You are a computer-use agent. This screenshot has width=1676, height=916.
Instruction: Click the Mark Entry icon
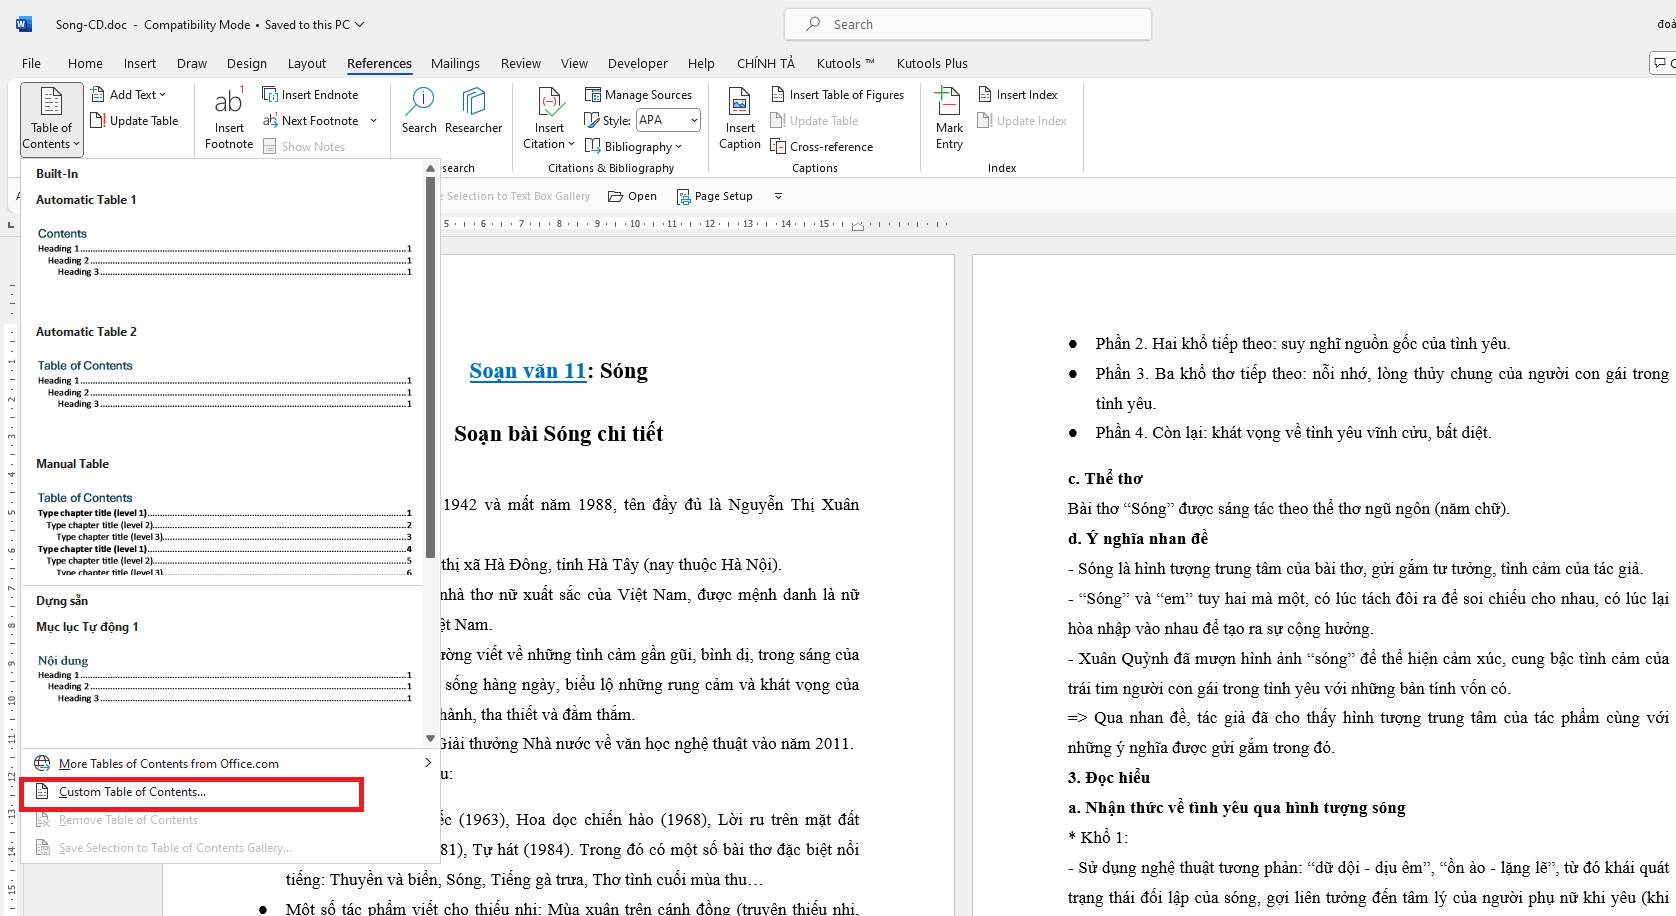[x=947, y=101]
